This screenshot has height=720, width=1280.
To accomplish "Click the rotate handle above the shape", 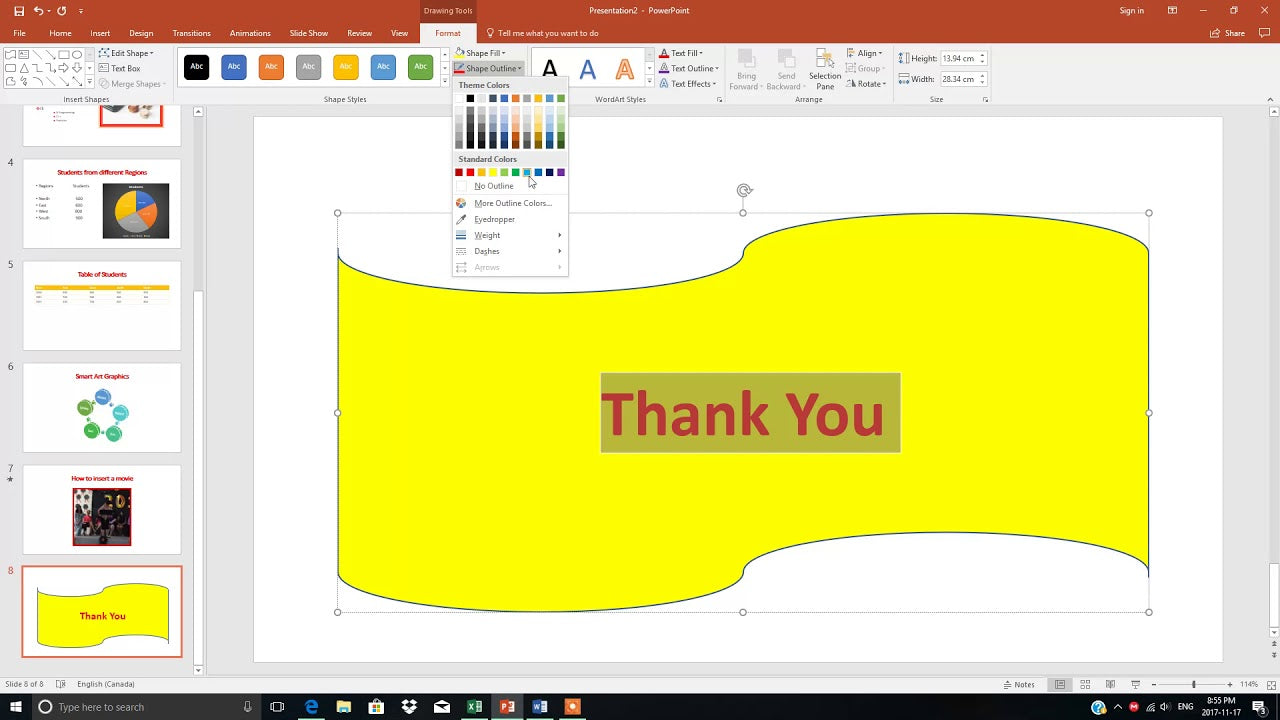I will coord(743,190).
